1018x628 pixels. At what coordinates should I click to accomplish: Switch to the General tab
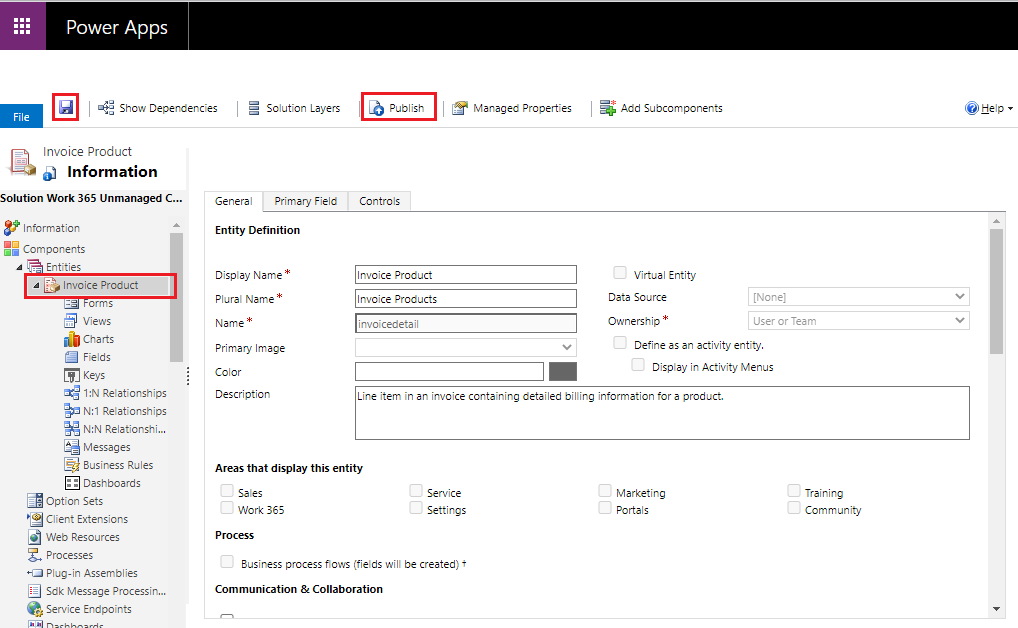click(234, 201)
